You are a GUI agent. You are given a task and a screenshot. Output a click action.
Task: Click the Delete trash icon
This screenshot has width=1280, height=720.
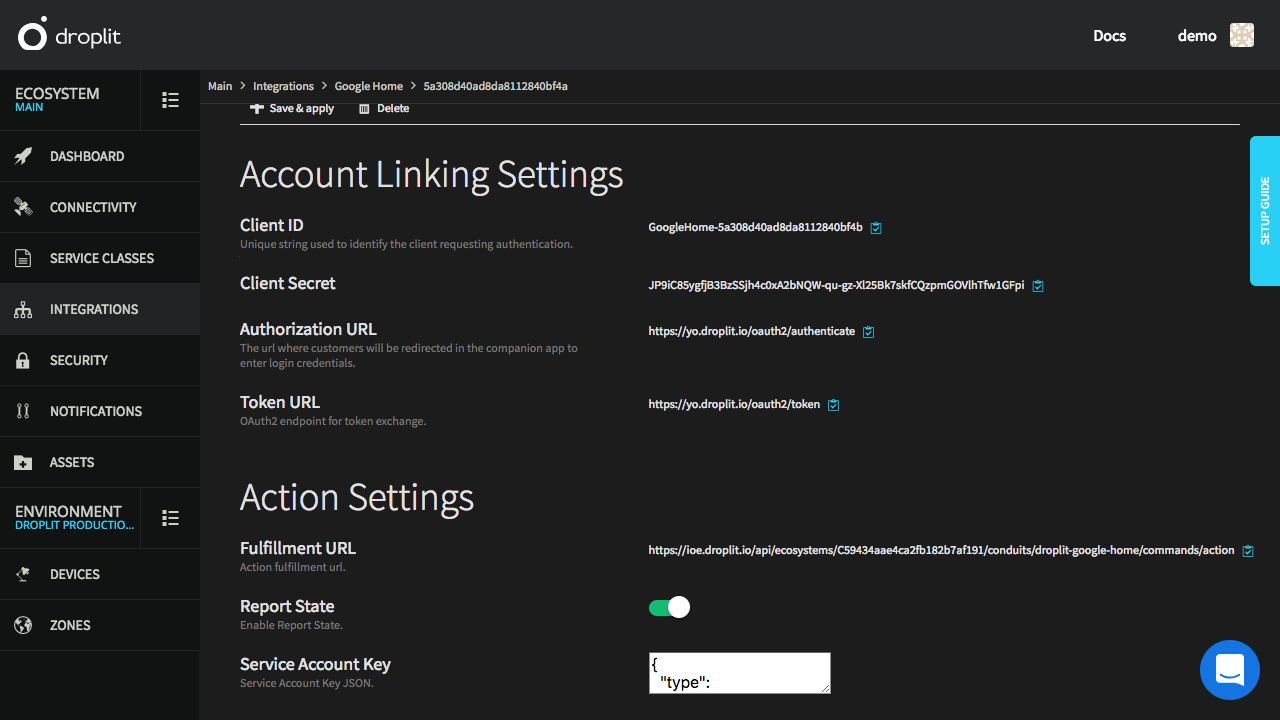click(x=364, y=109)
